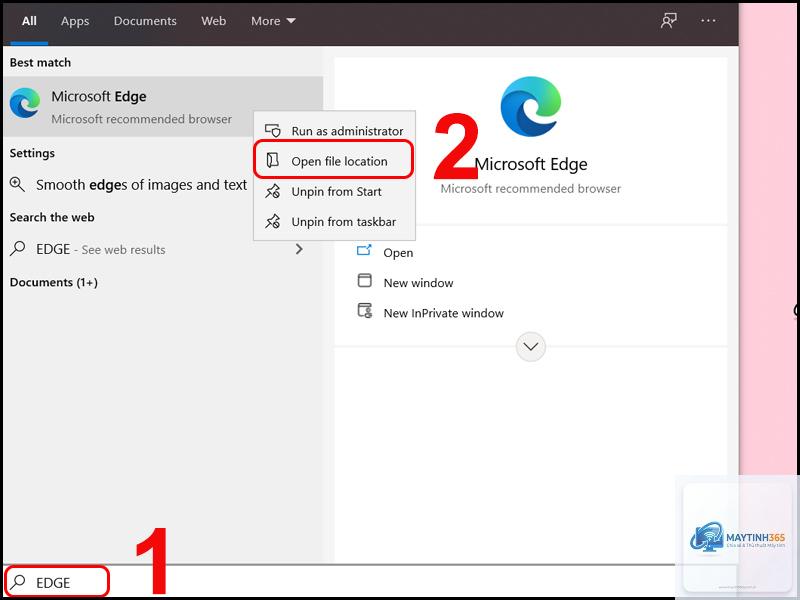Screen dimensions: 800x600
Task: Switch to the All search tab
Action: click(x=29, y=21)
